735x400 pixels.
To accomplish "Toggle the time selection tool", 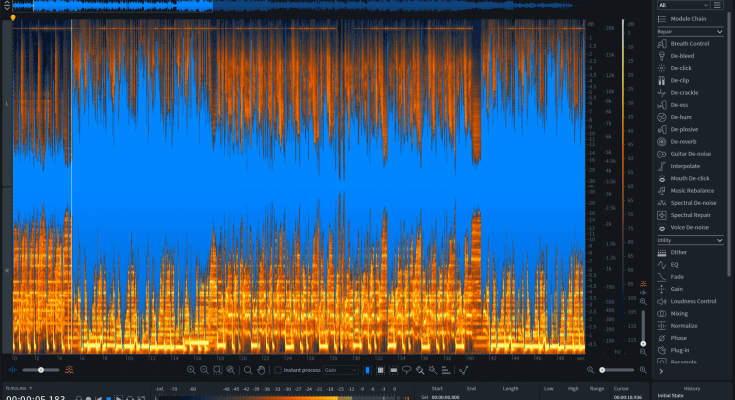I will click(367, 370).
